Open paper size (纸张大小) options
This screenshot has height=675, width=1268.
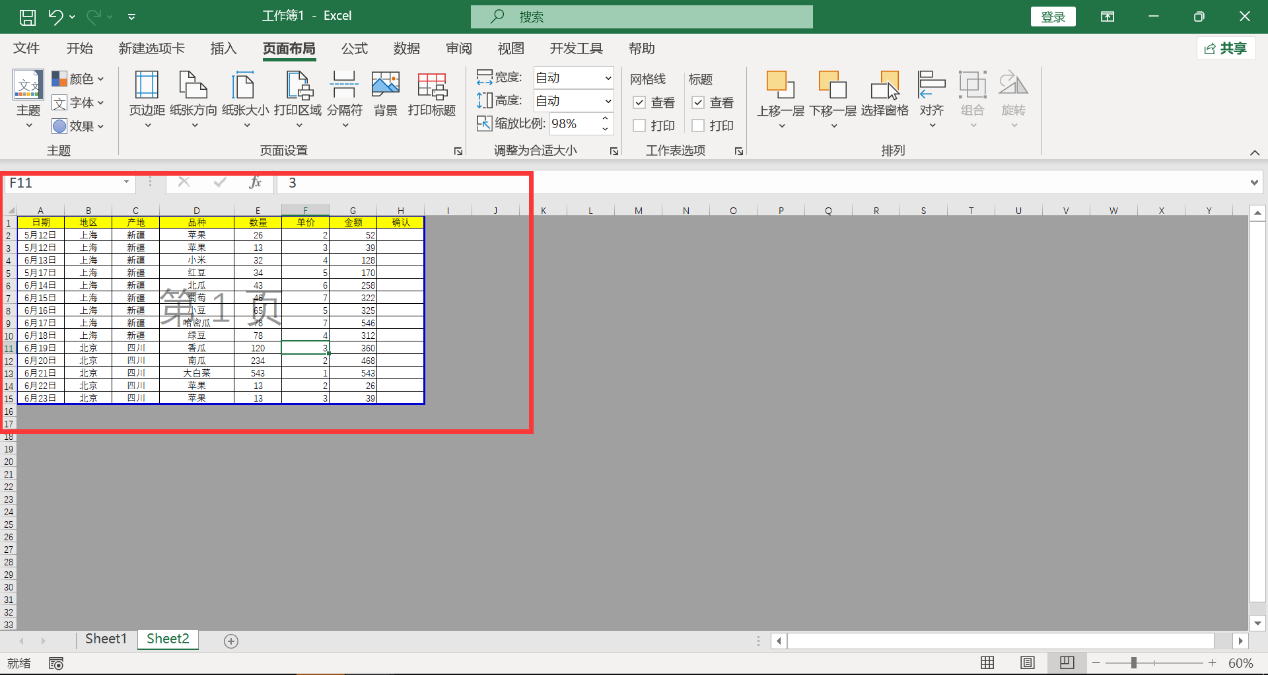(x=245, y=100)
